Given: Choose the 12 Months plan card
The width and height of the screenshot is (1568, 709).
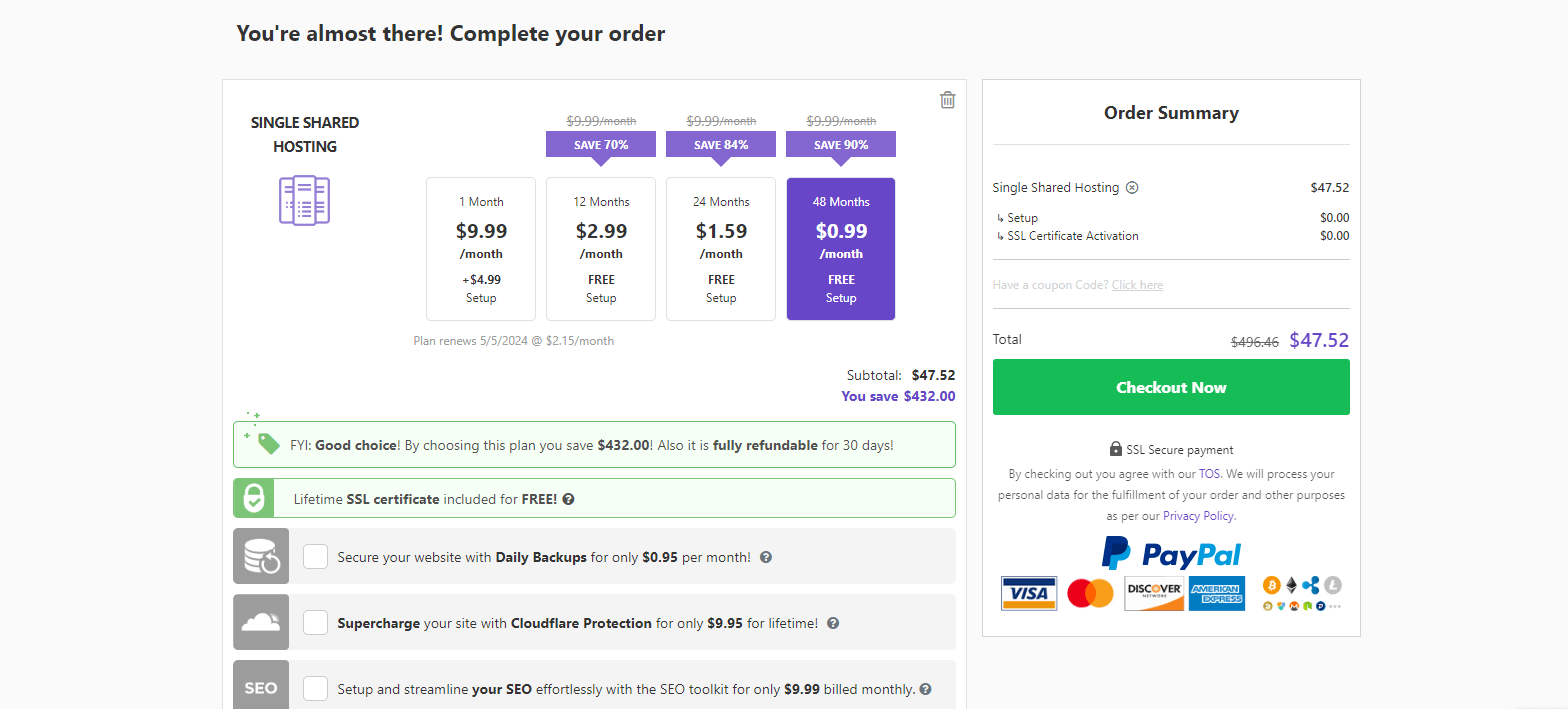Looking at the screenshot, I should point(601,249).
